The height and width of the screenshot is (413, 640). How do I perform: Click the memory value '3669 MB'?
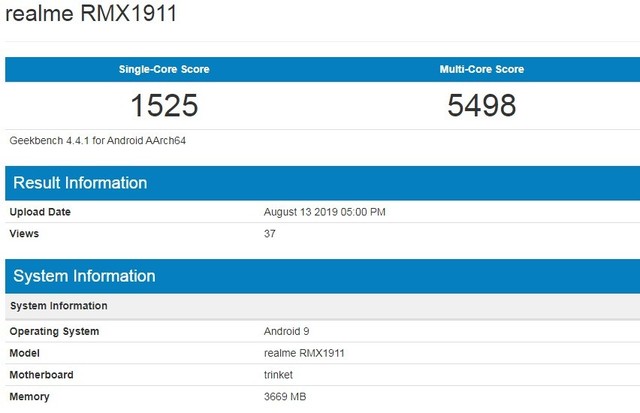285,397
